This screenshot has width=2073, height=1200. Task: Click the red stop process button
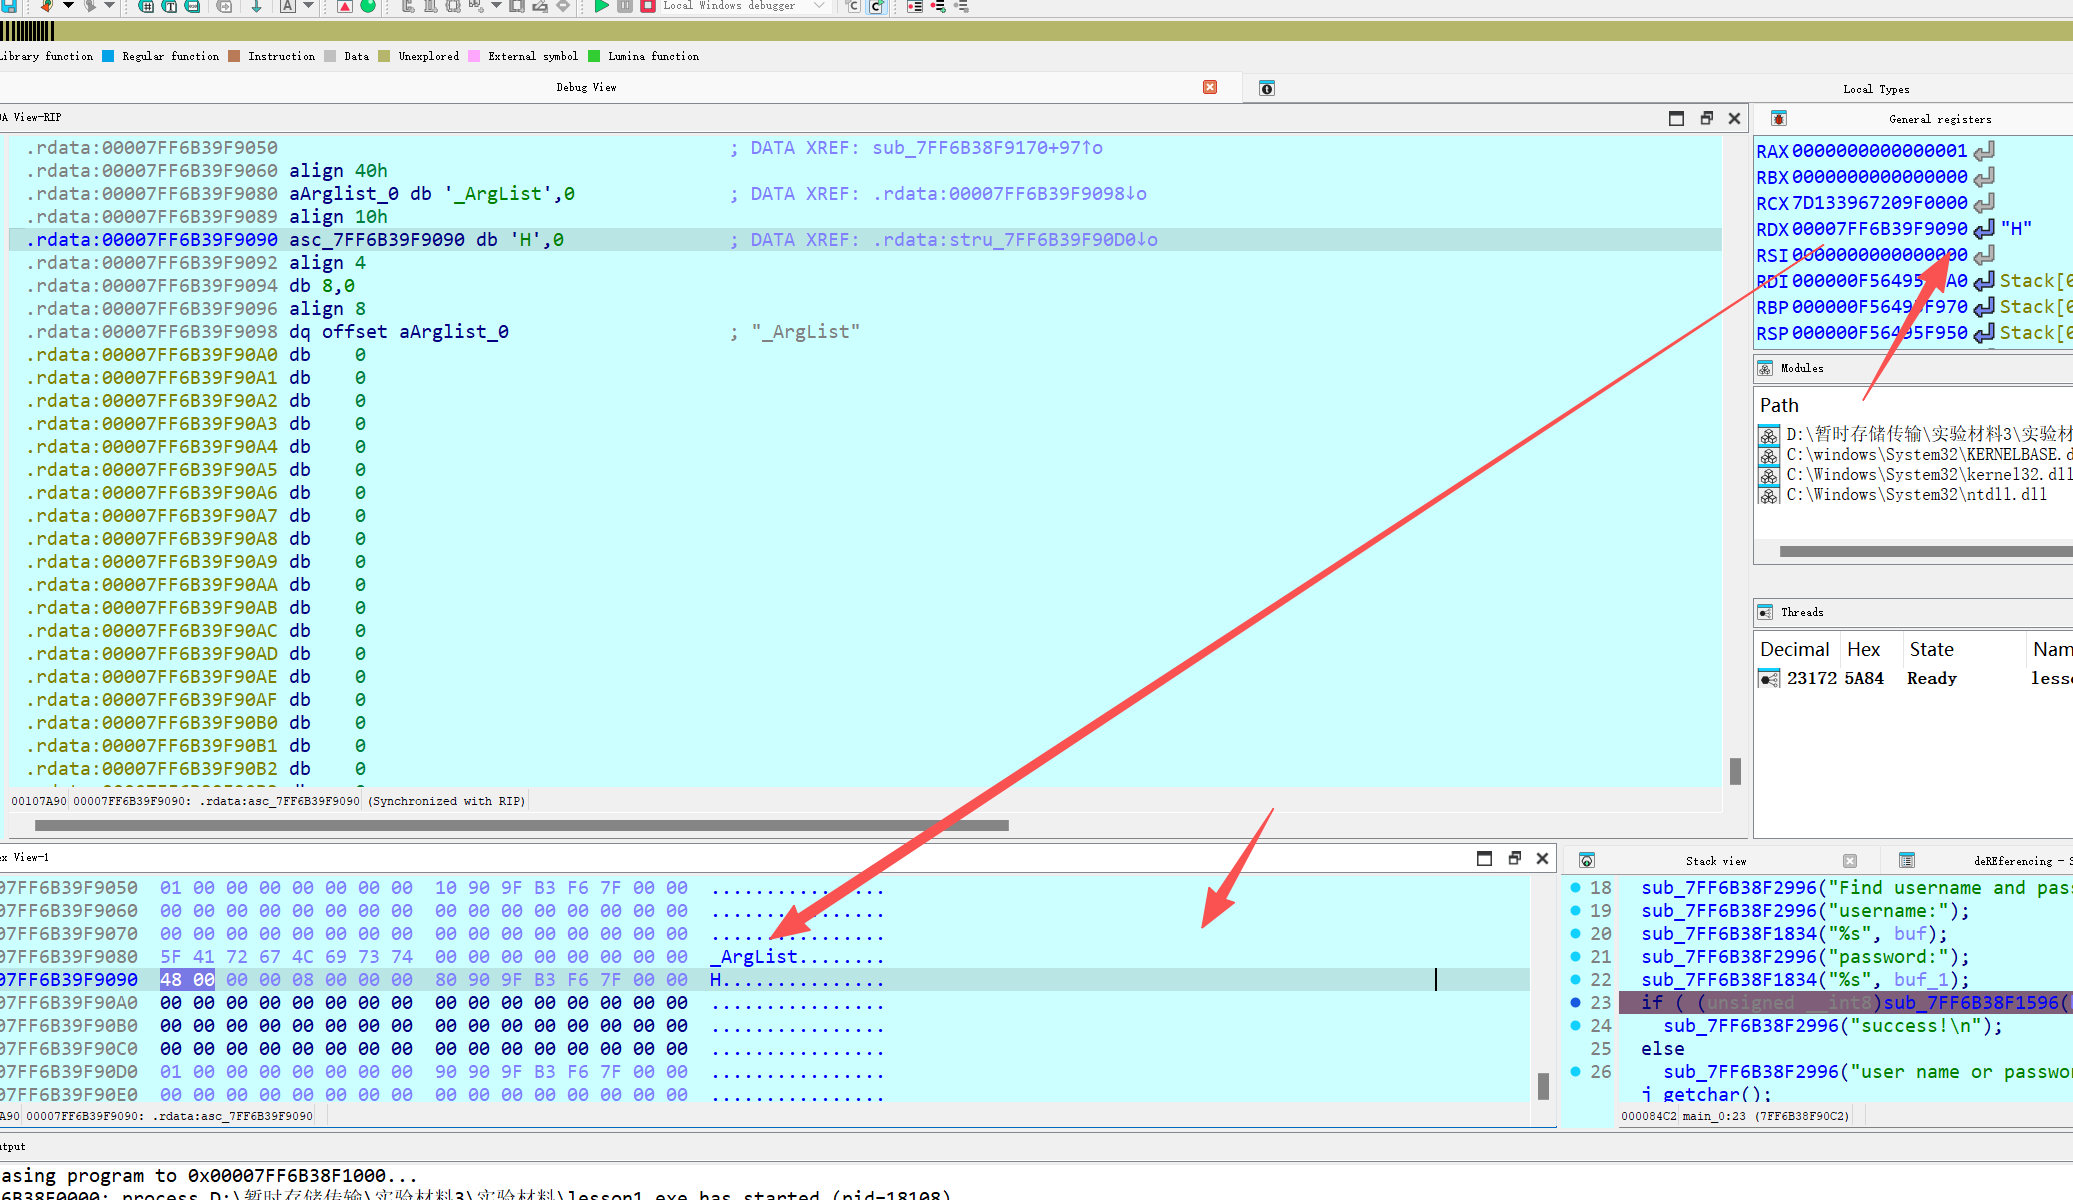[647, 6]
